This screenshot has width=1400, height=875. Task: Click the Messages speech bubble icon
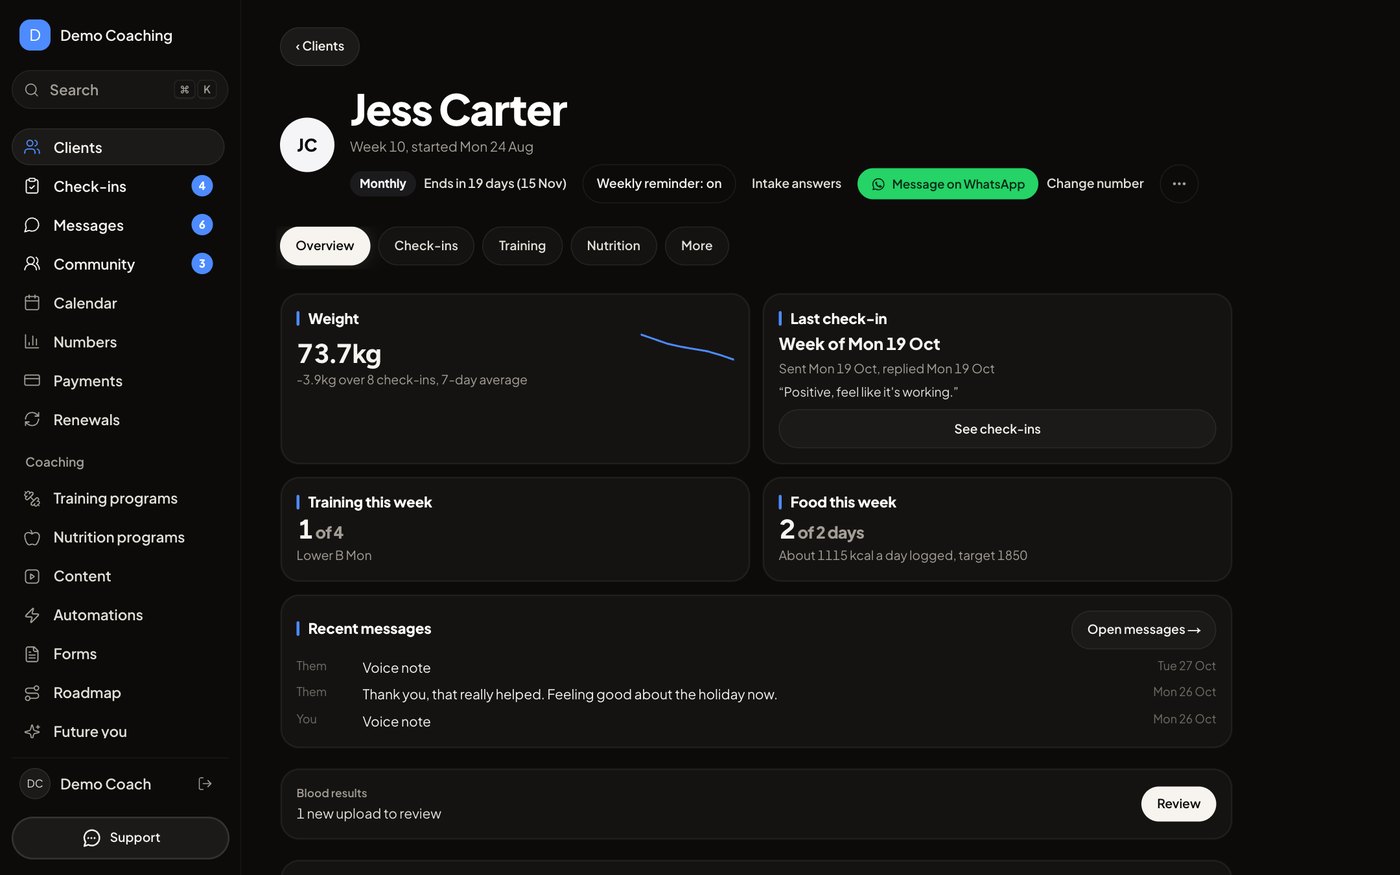[x=32, y=225]
